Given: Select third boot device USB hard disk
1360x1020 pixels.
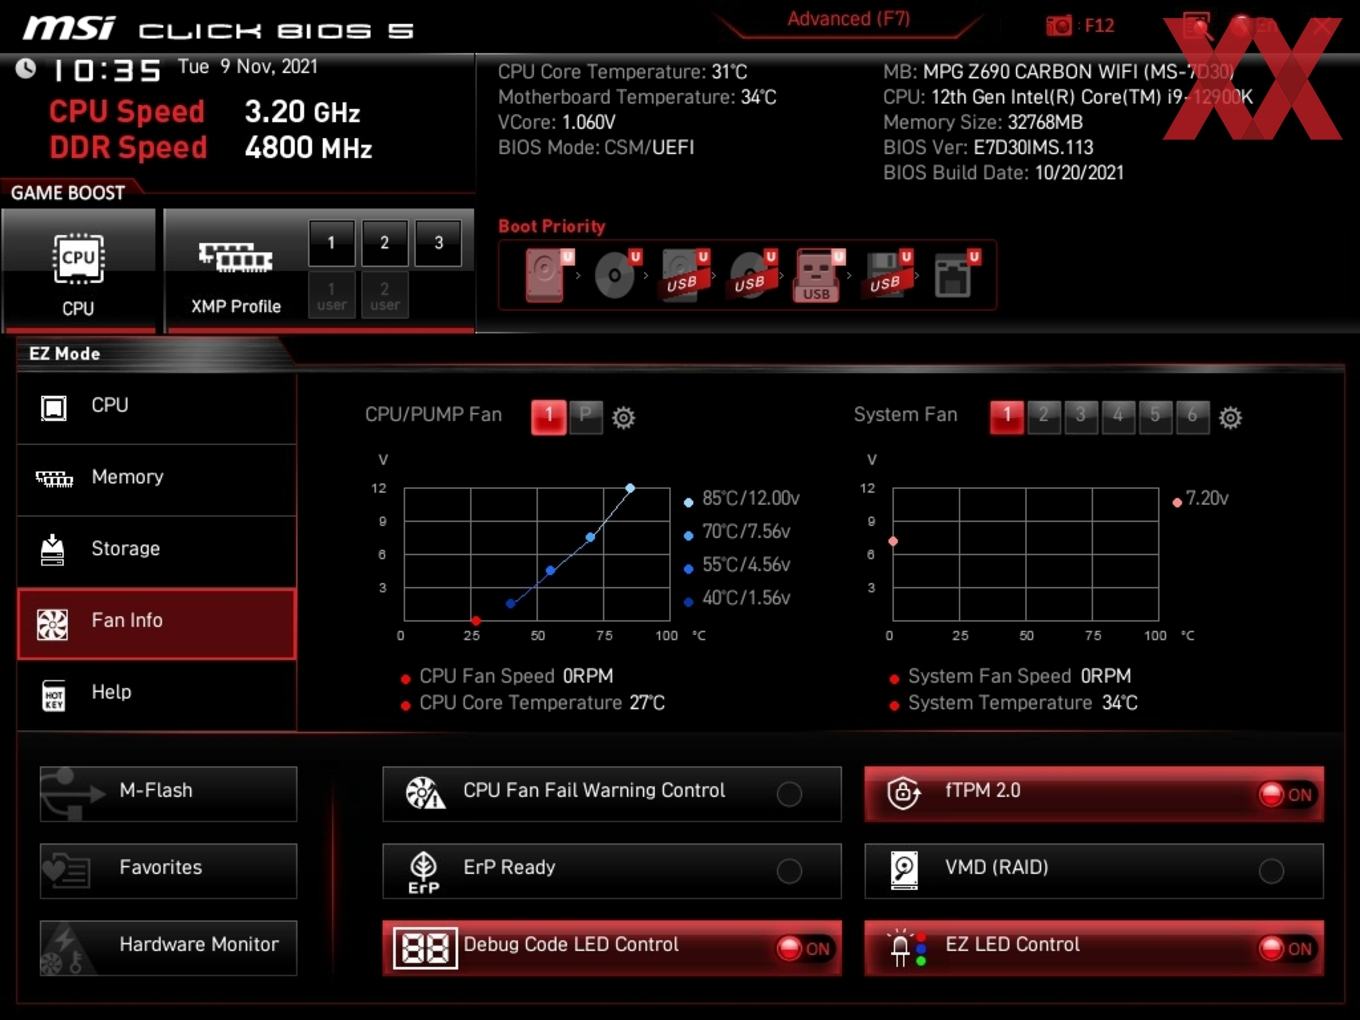Looking at the screenshot, I should (684, 275).
